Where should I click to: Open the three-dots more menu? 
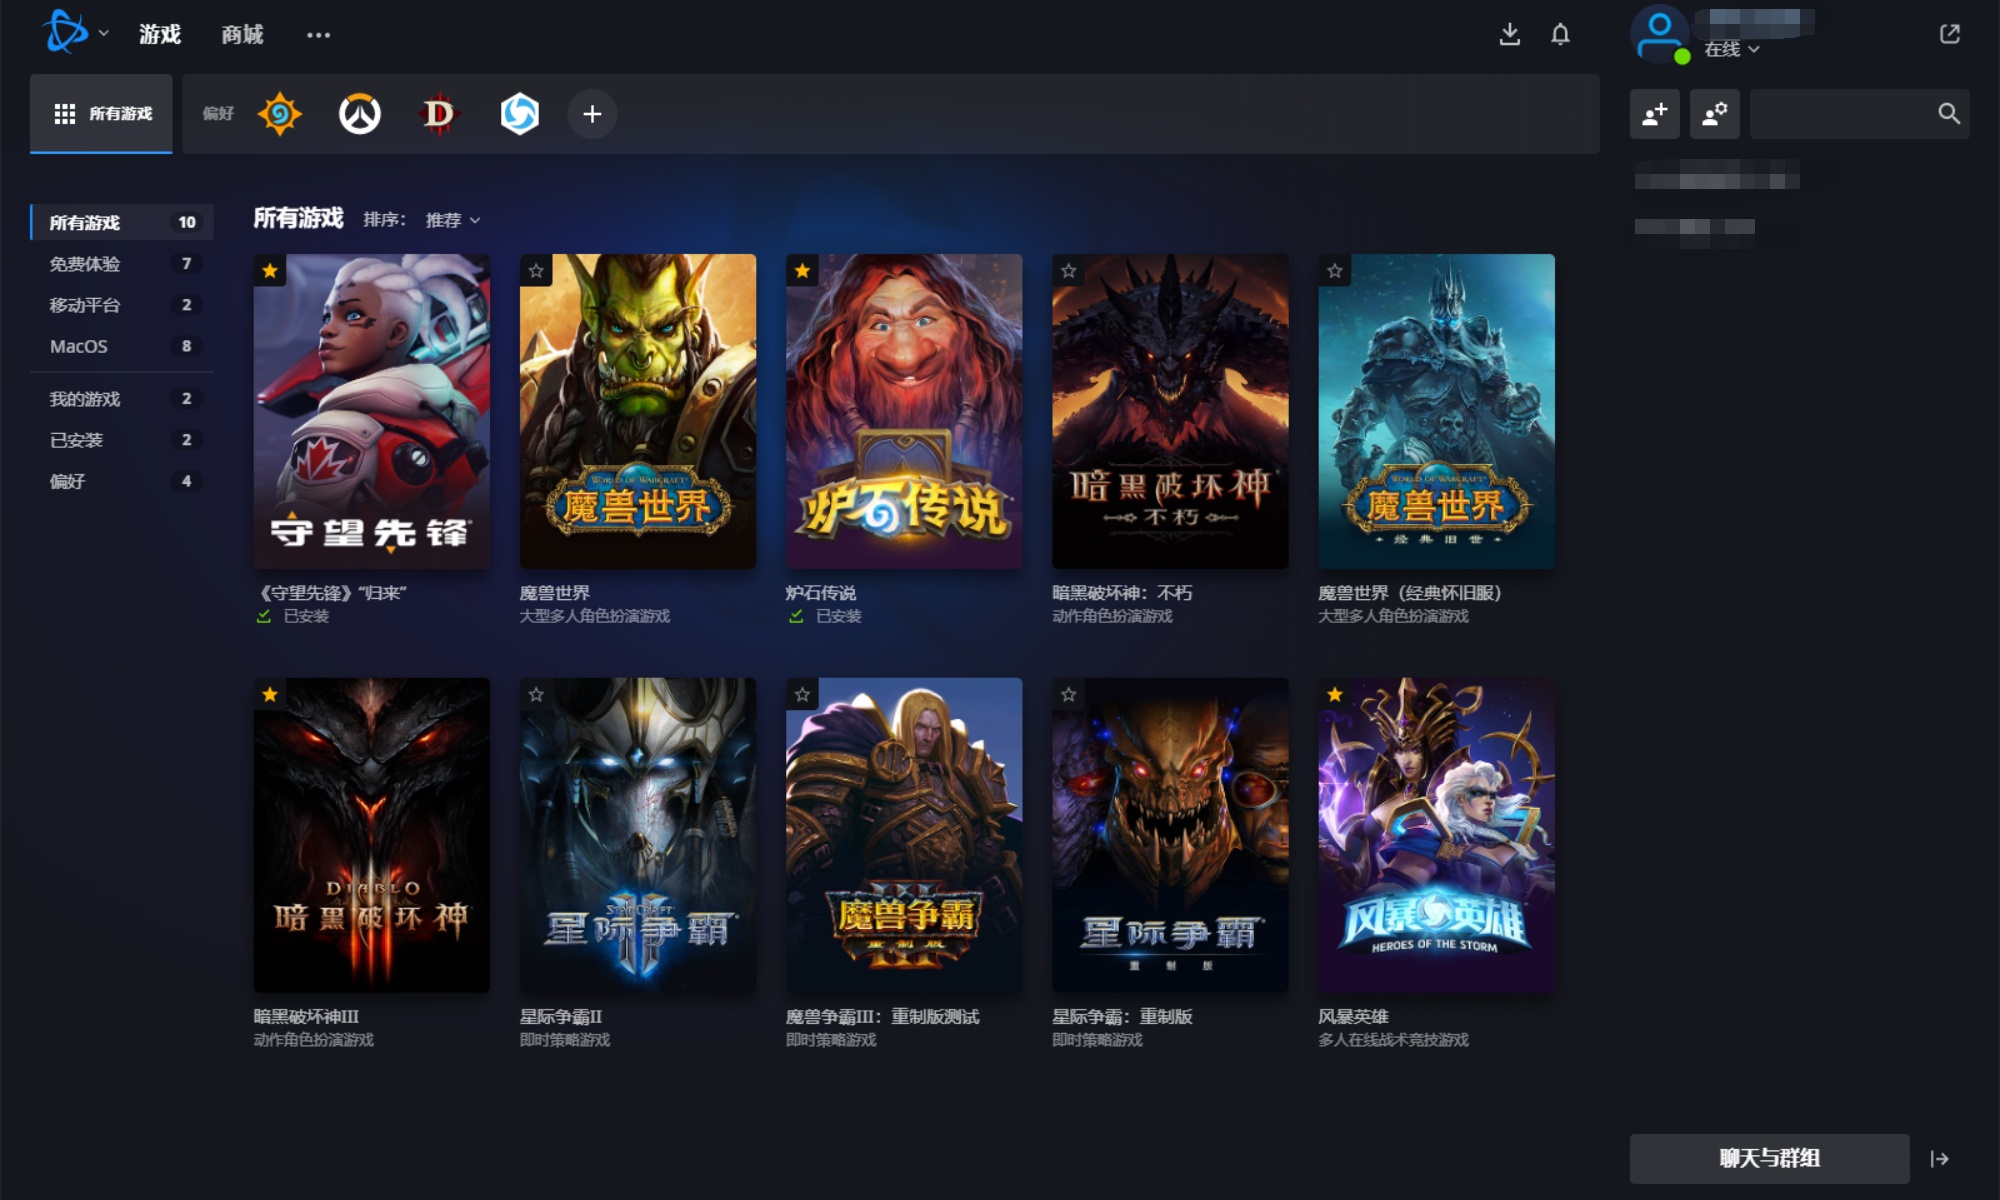(318, 35)
